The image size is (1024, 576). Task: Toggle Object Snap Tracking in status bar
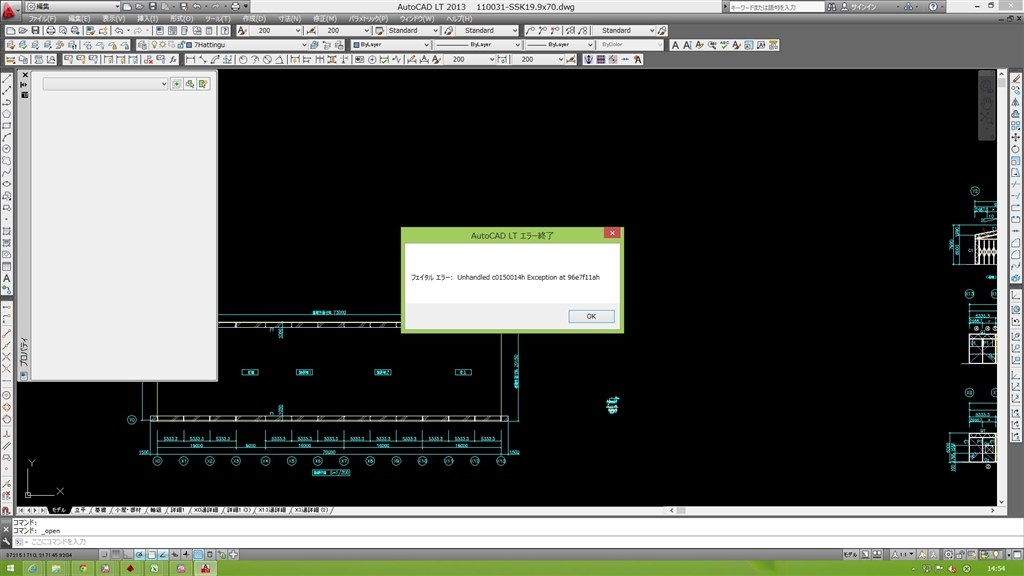[x=163, y=554]
